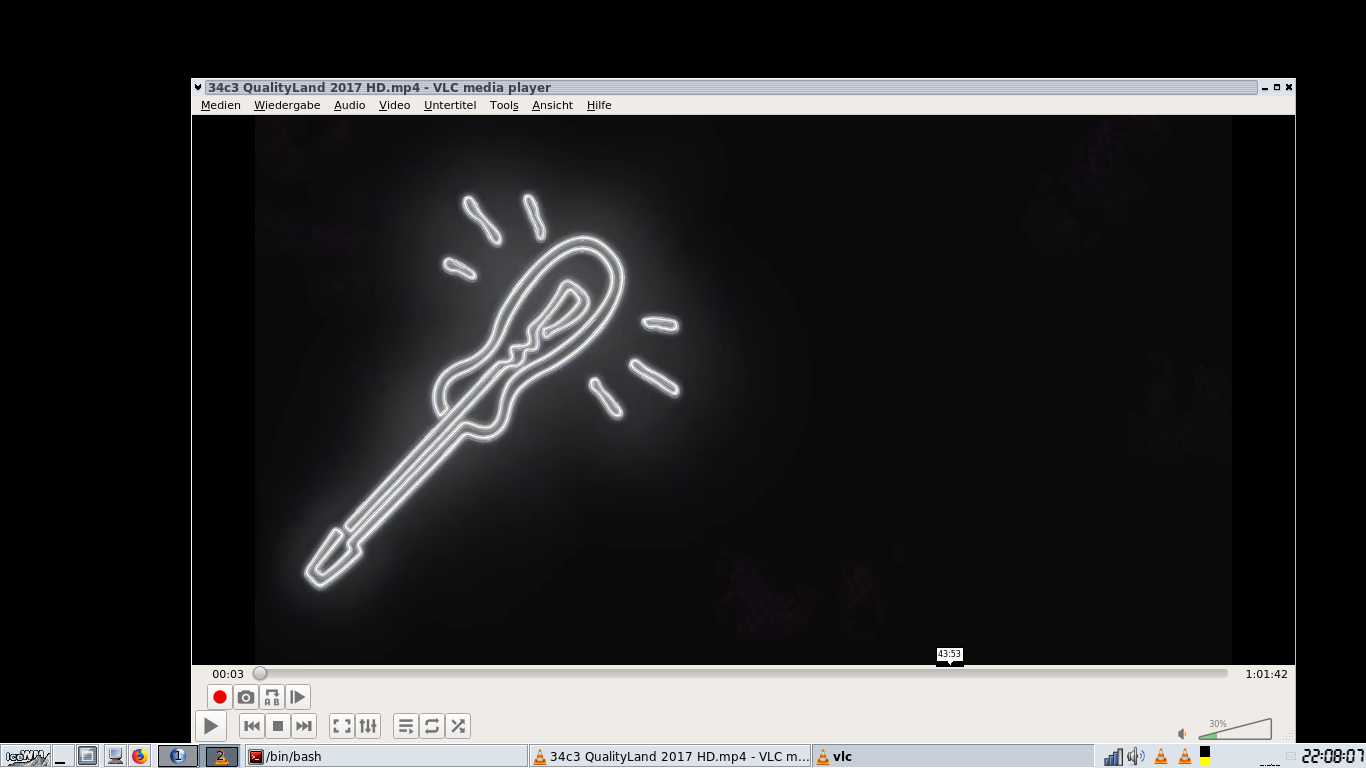Viewport: 1366px width, 768px height.
Task: Show the playlist
Action: coord(406,726)
